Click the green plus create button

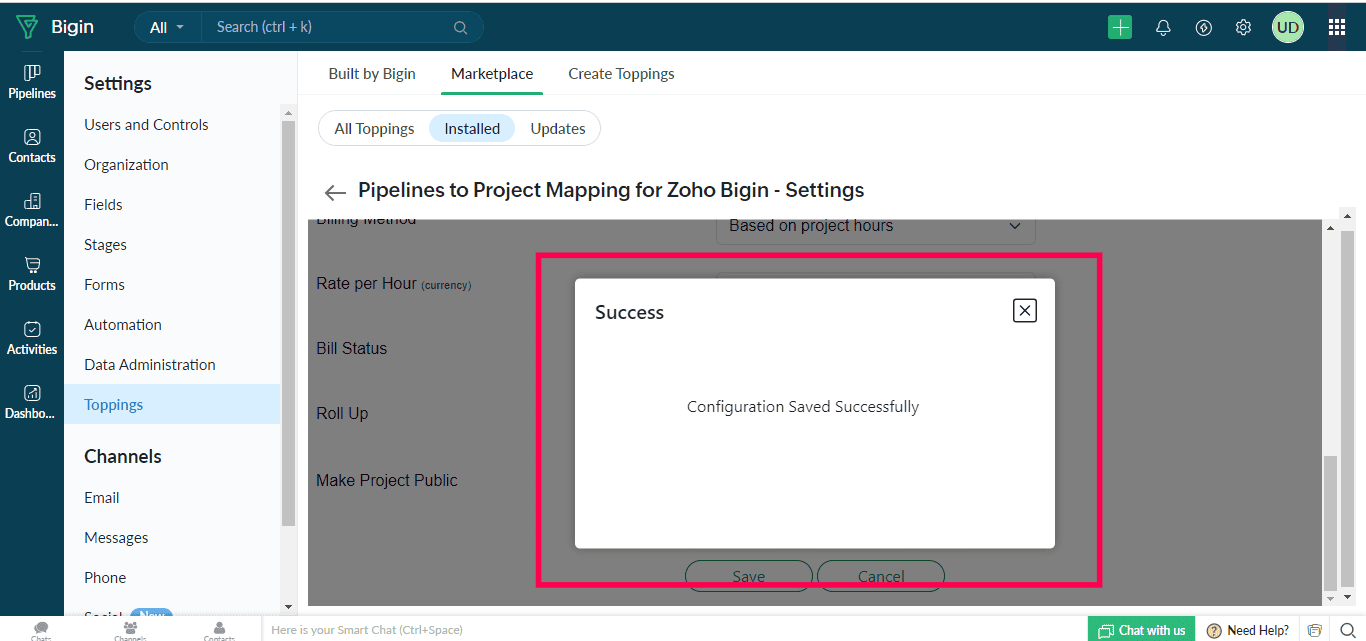(1120, 28)
